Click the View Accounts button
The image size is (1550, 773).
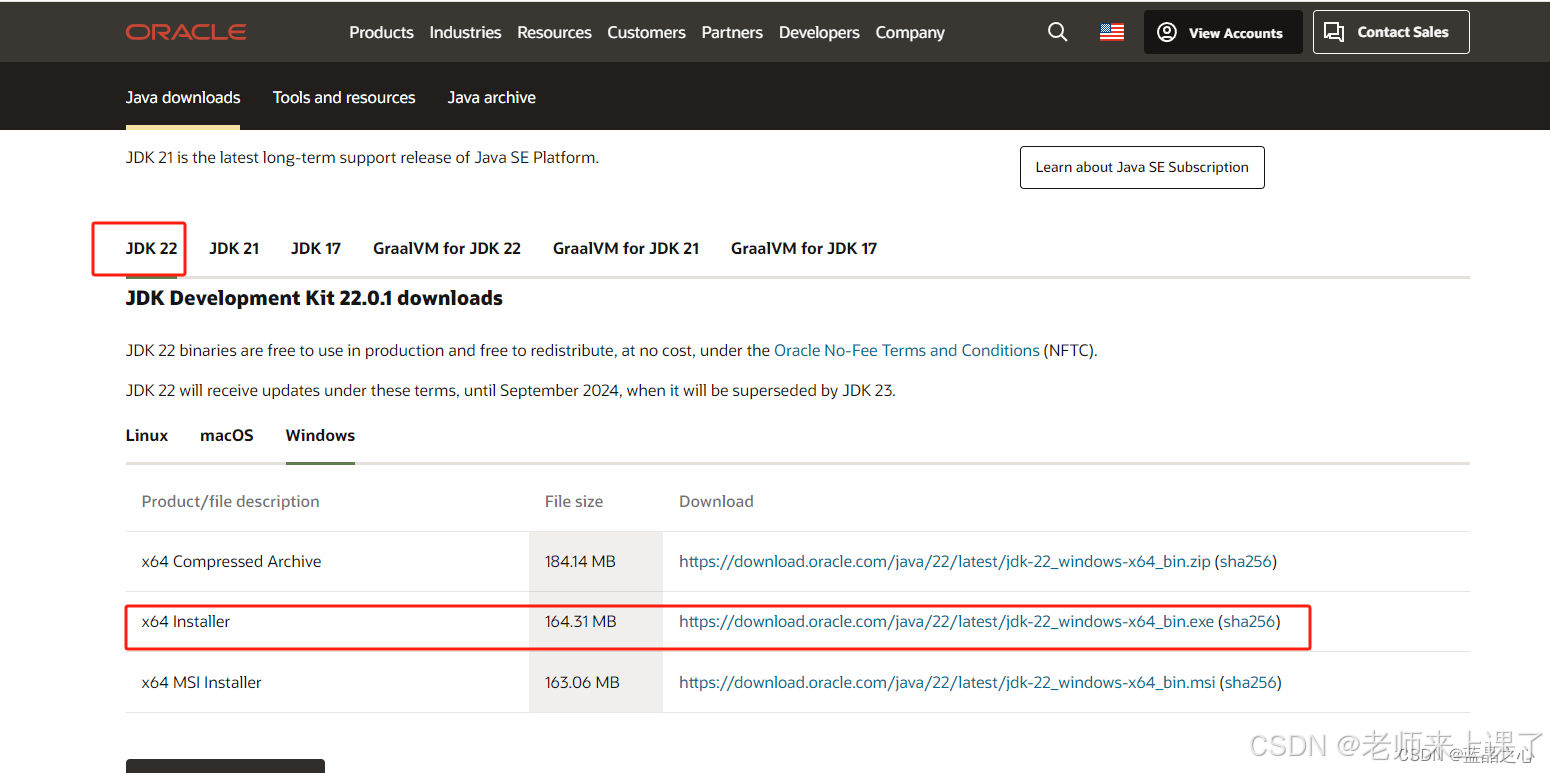pos(1223,32)
